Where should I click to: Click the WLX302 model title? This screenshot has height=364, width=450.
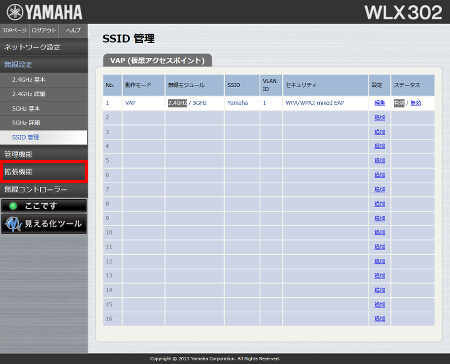(x=403, y=13)
